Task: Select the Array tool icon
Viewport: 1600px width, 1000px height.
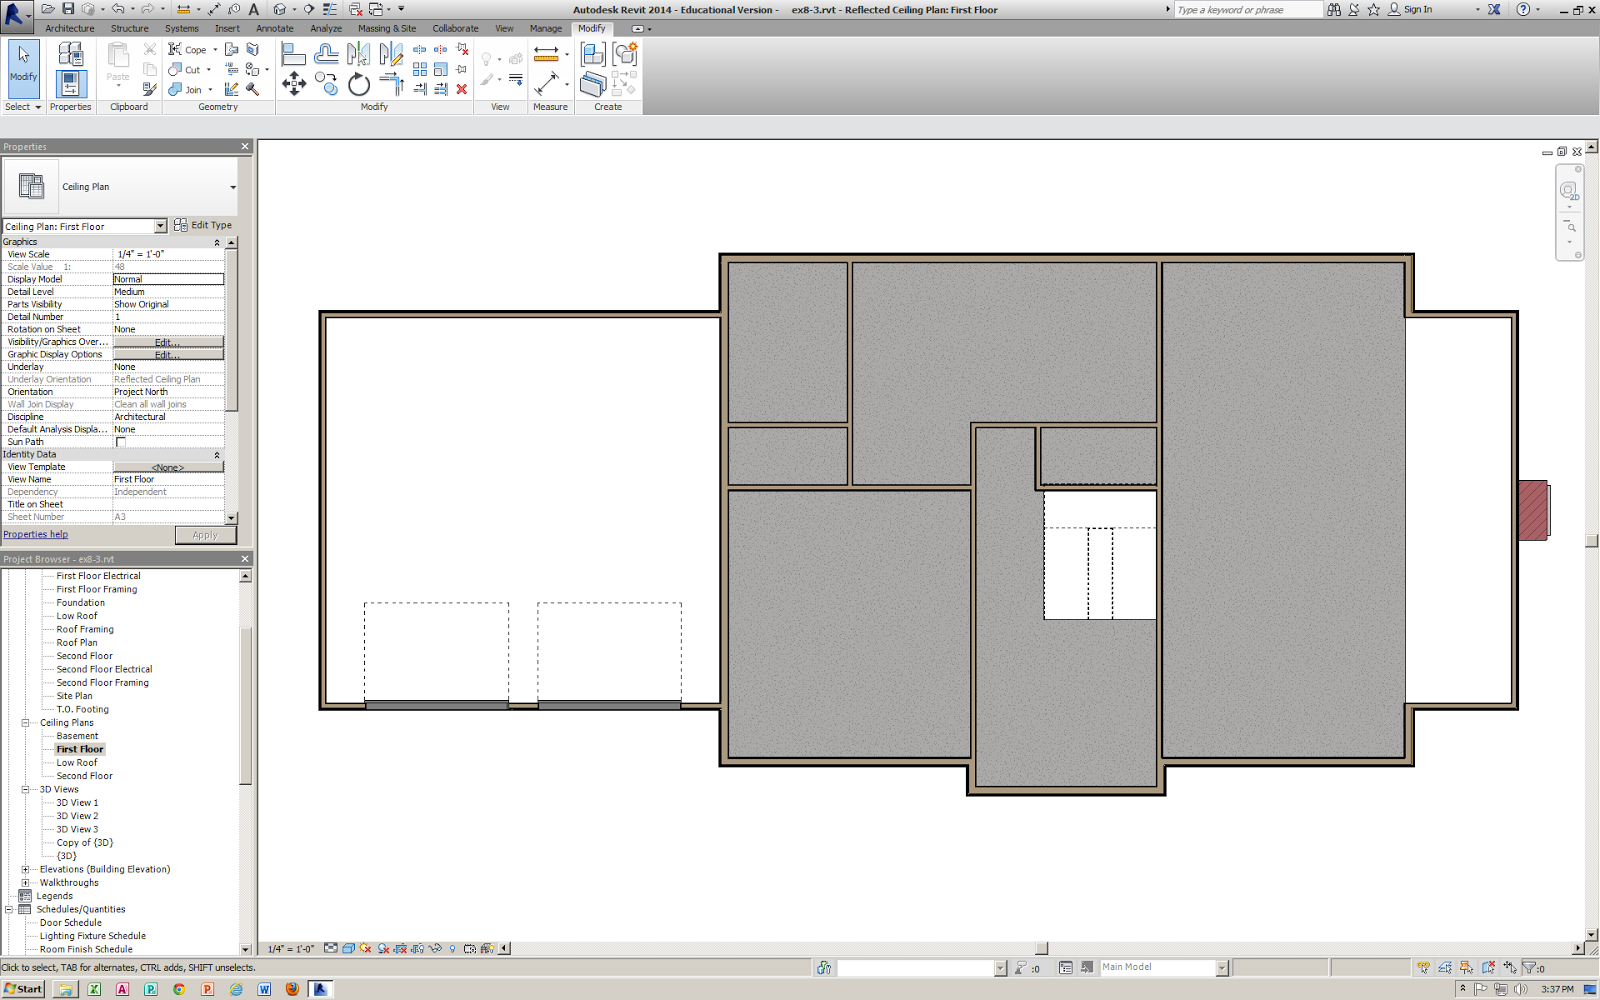Action: point(420,69)
